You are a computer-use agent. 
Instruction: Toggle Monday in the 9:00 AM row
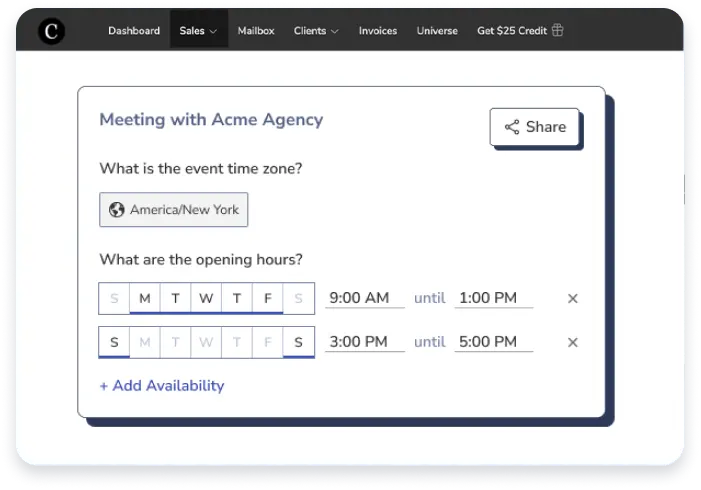tap(145, 298)
